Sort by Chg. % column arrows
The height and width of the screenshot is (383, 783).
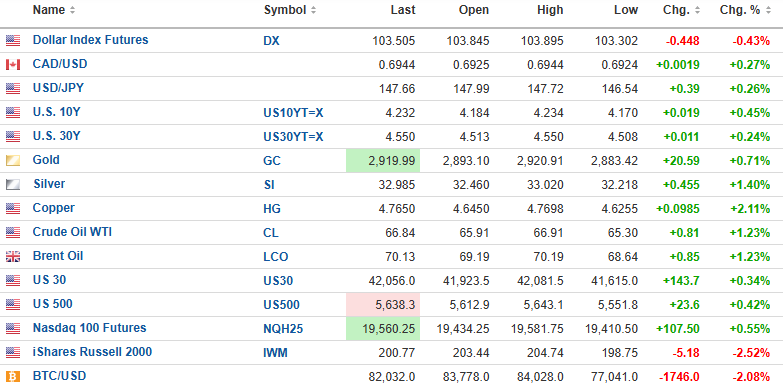768,10
